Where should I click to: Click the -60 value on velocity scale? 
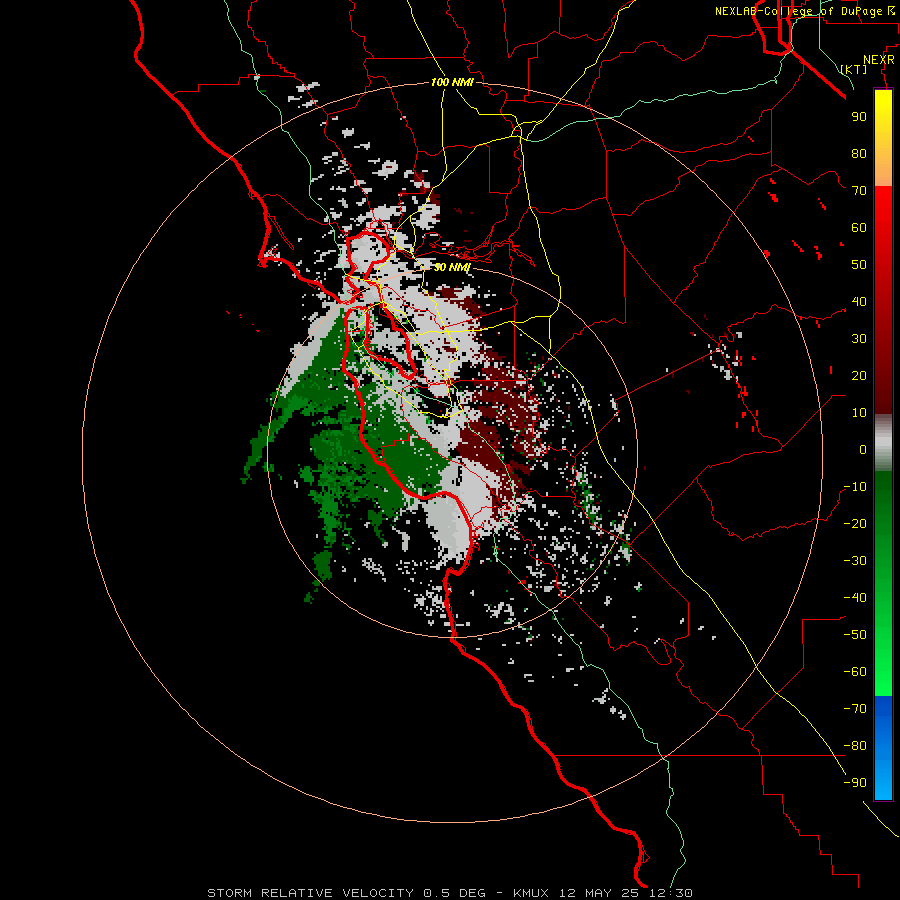[855, 672]
